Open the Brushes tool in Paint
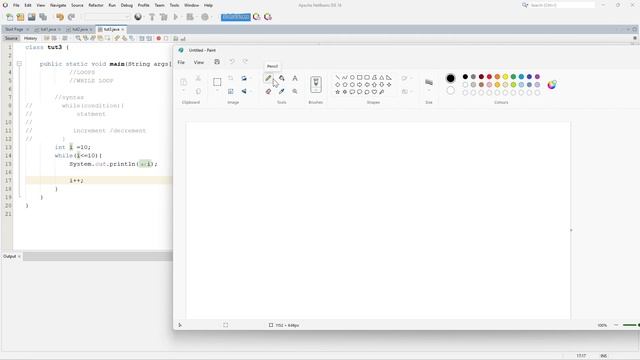The height and width of the screenshot is (360, 640). click(316, 84)
